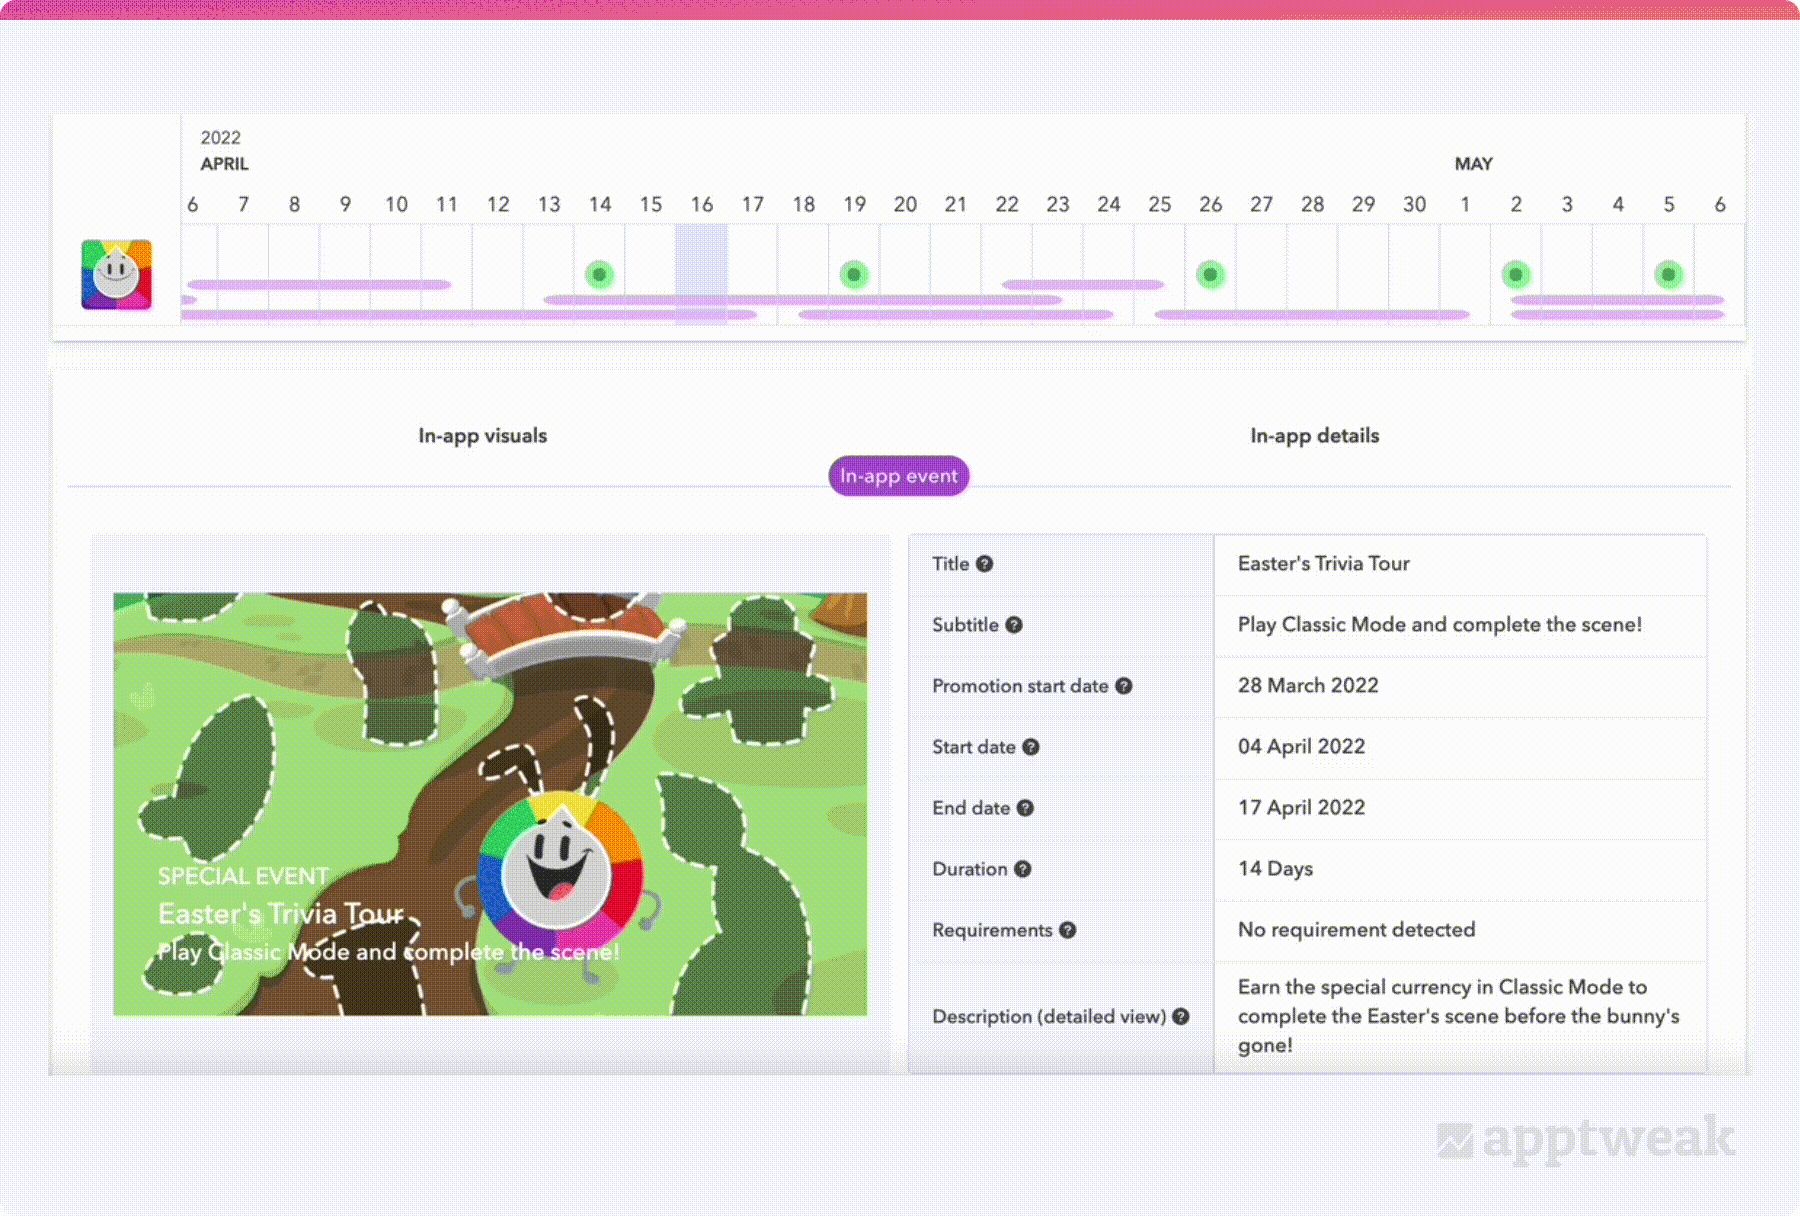Click the highlighted April 16 column

pos(701,273)
